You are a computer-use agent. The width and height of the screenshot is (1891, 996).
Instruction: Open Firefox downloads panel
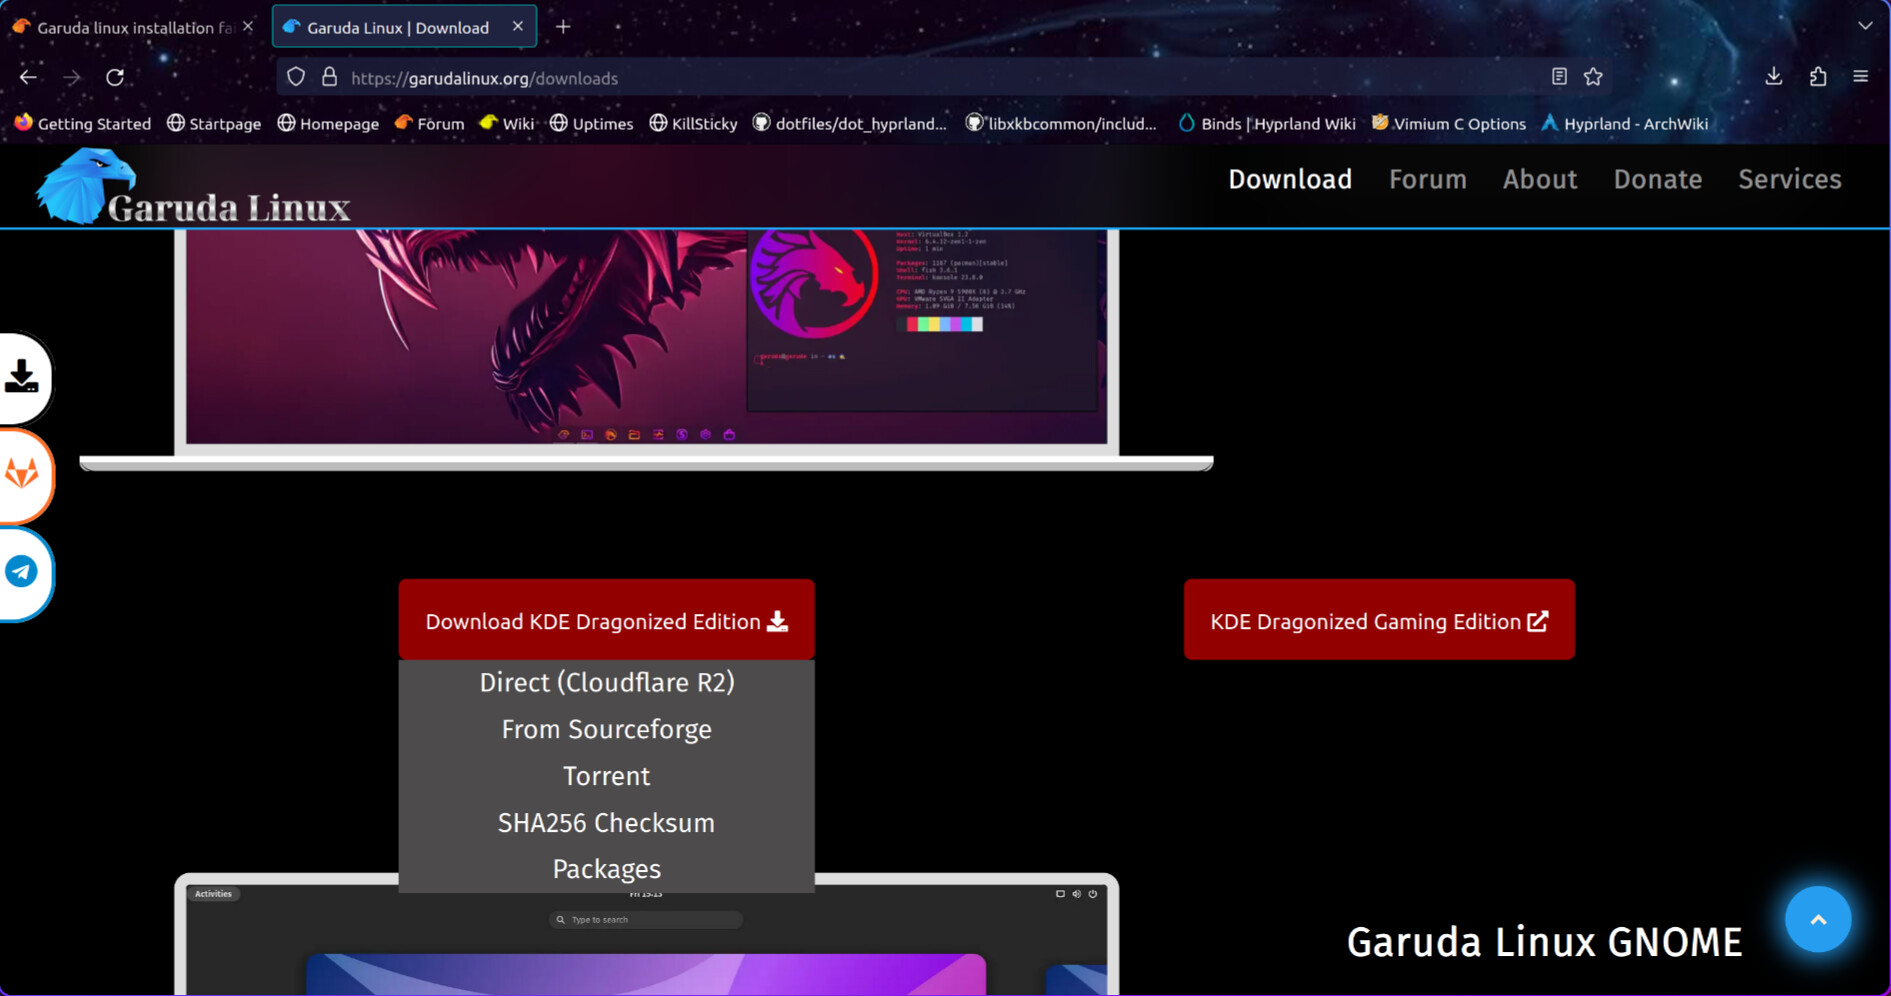point(1773,77)
